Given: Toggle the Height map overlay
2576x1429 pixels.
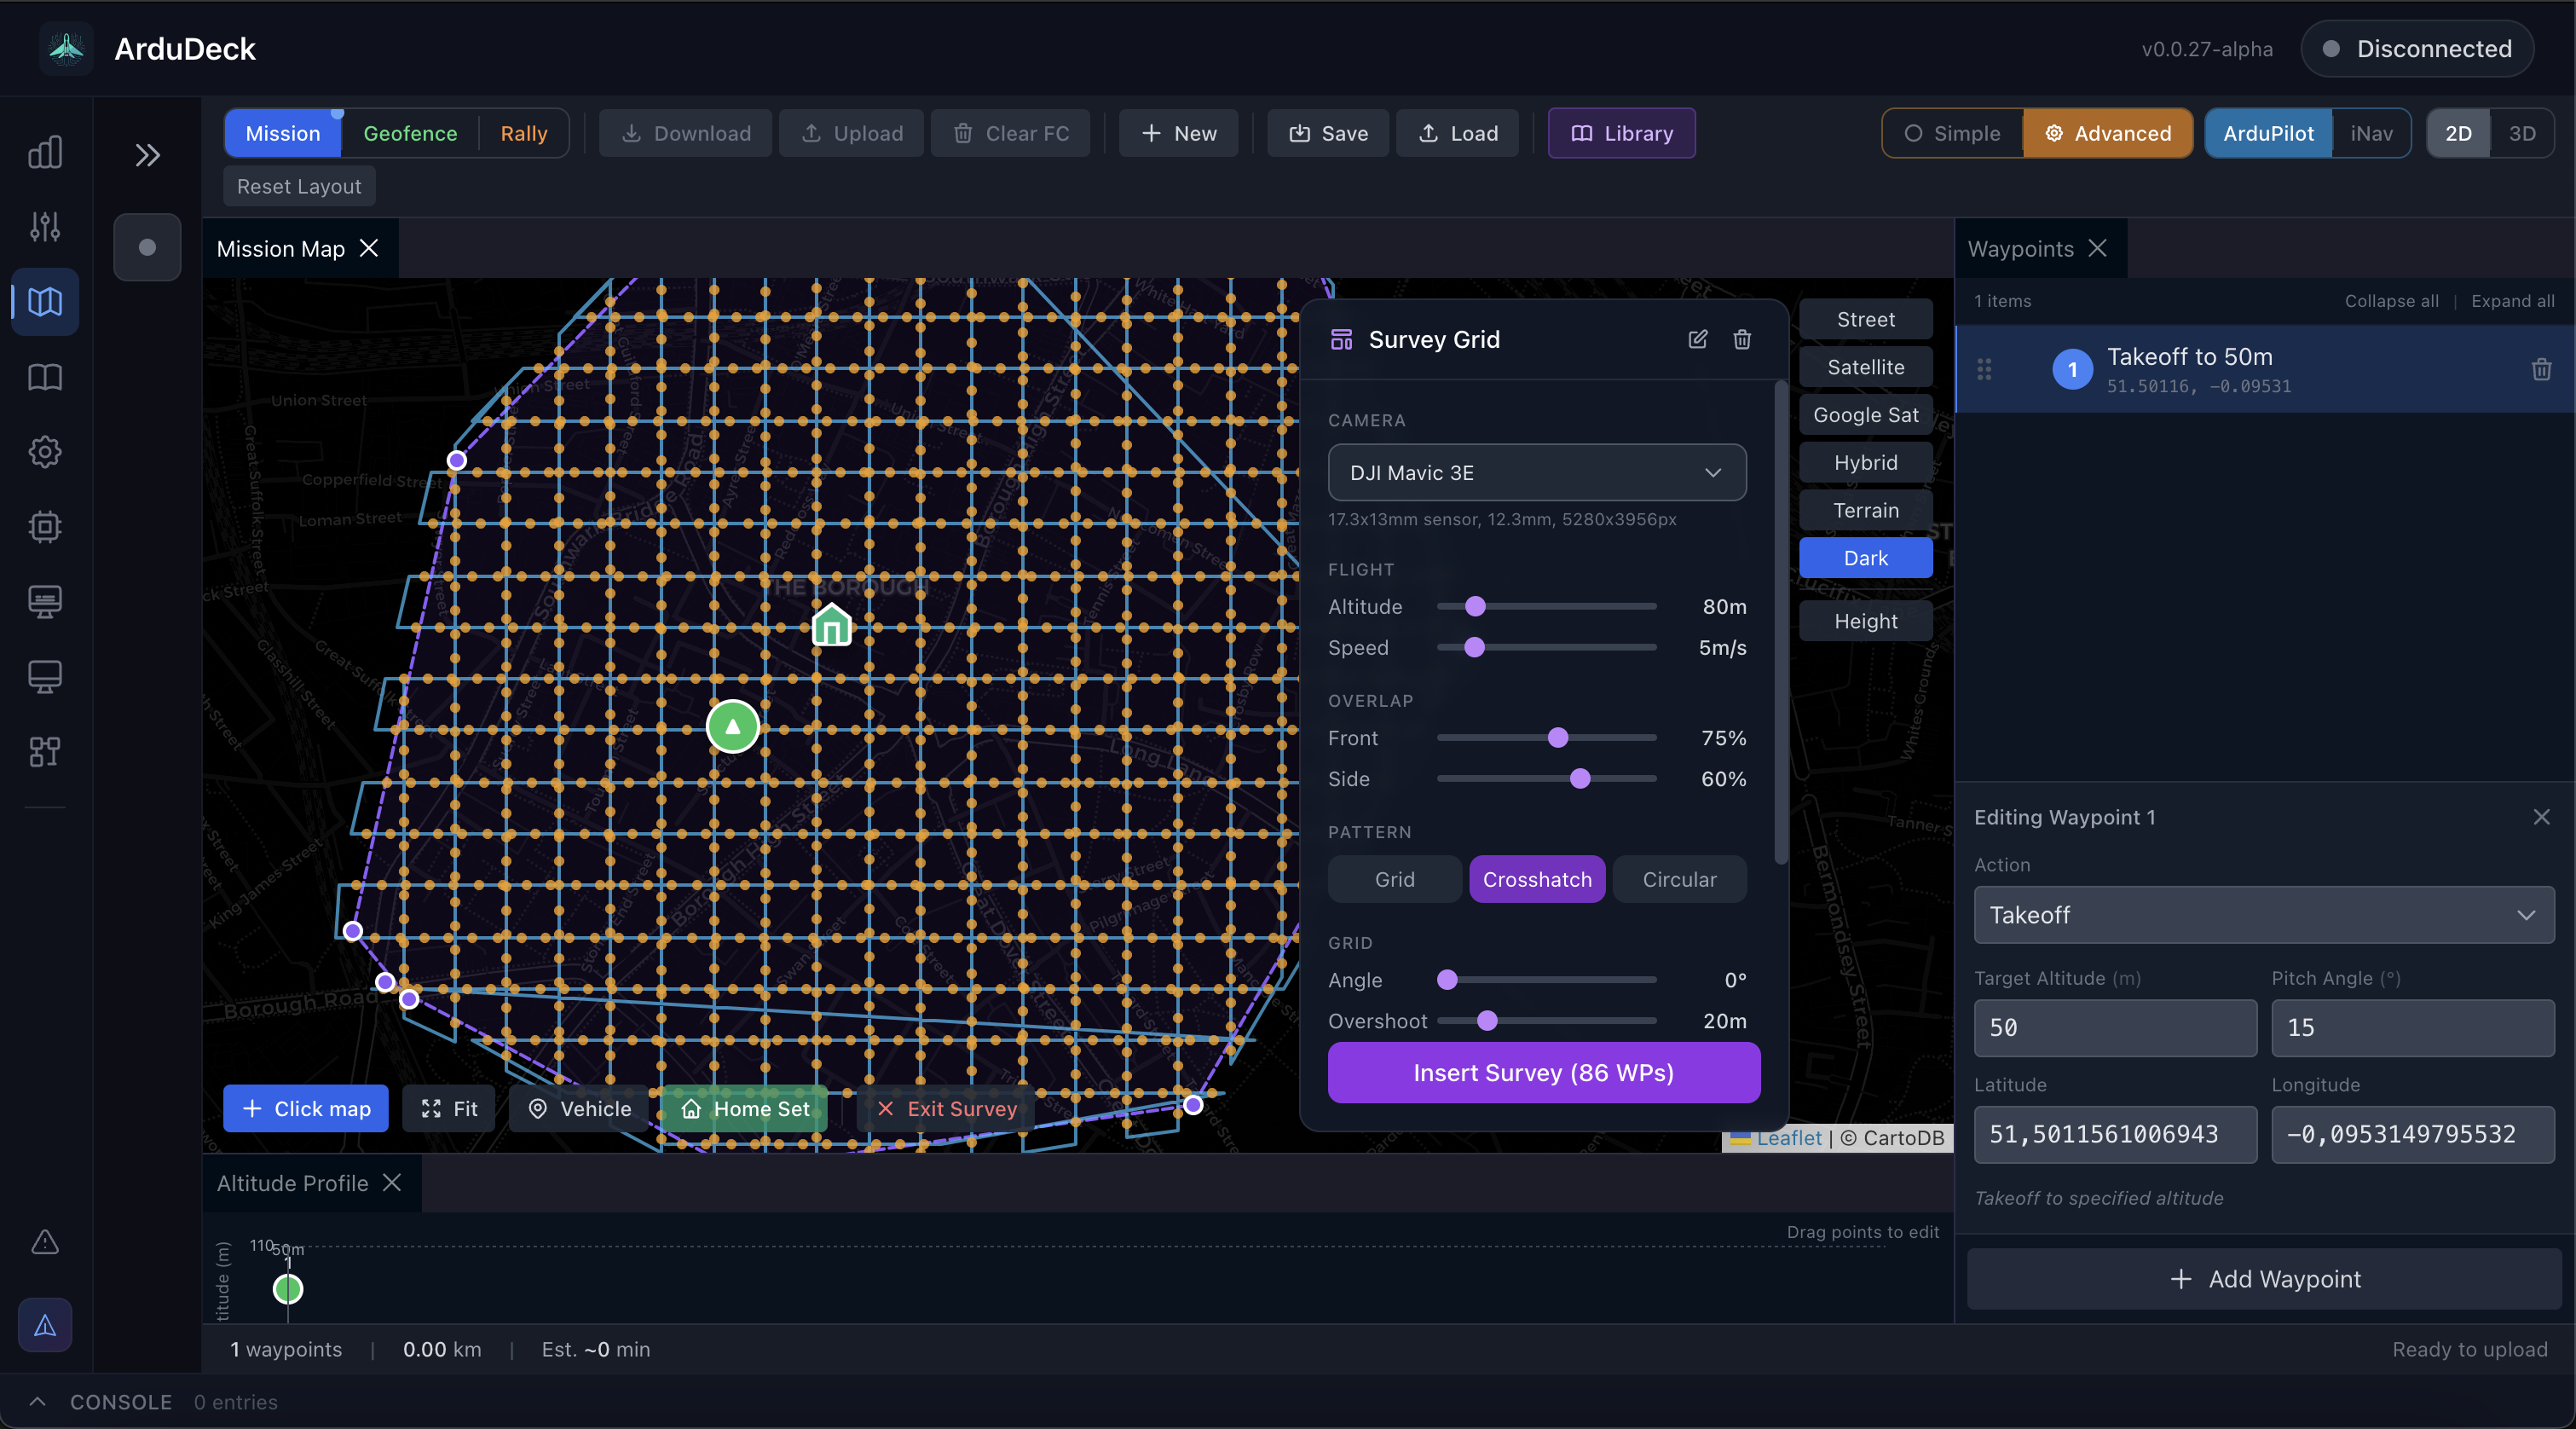Looking at the screenshot, I should pyautogui.click(x=1865, y=621).
